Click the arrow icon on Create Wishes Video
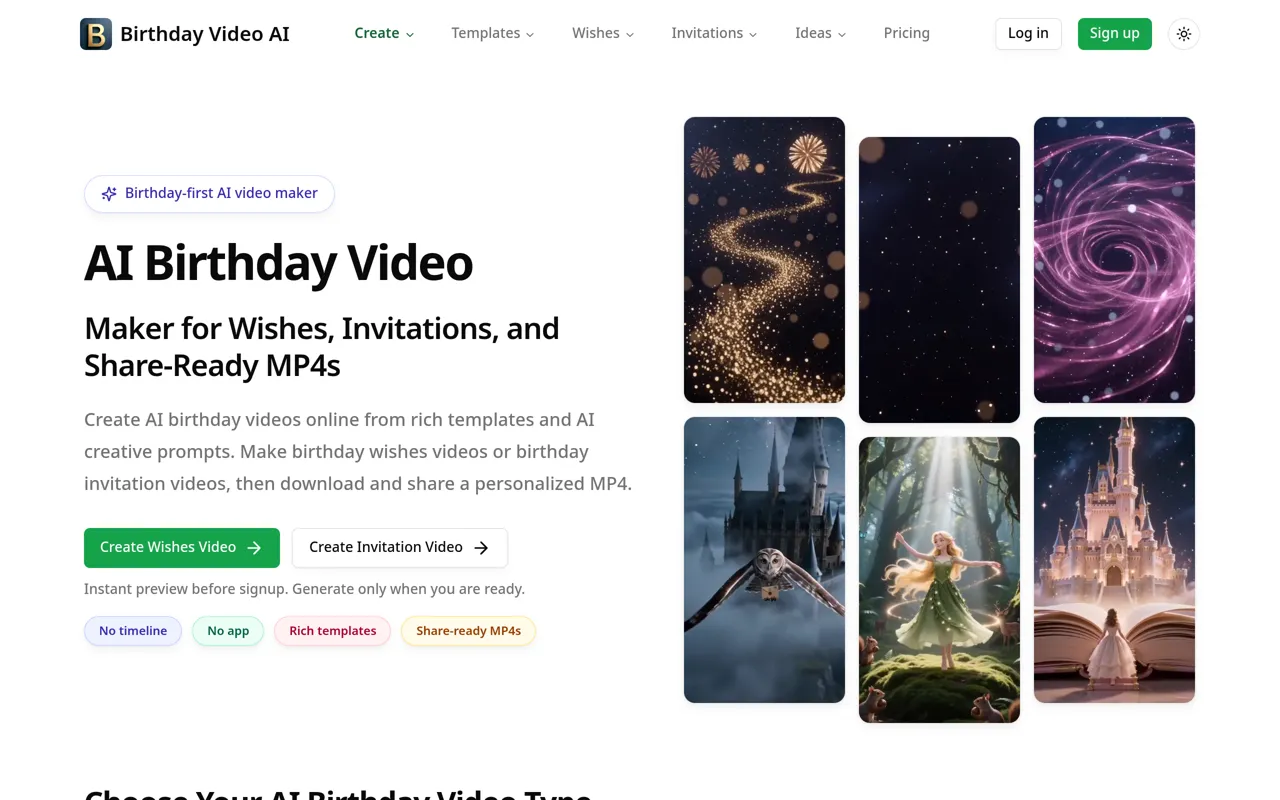Image resolution: width=1280 pixels, height=800 pixels. [254, 548]
